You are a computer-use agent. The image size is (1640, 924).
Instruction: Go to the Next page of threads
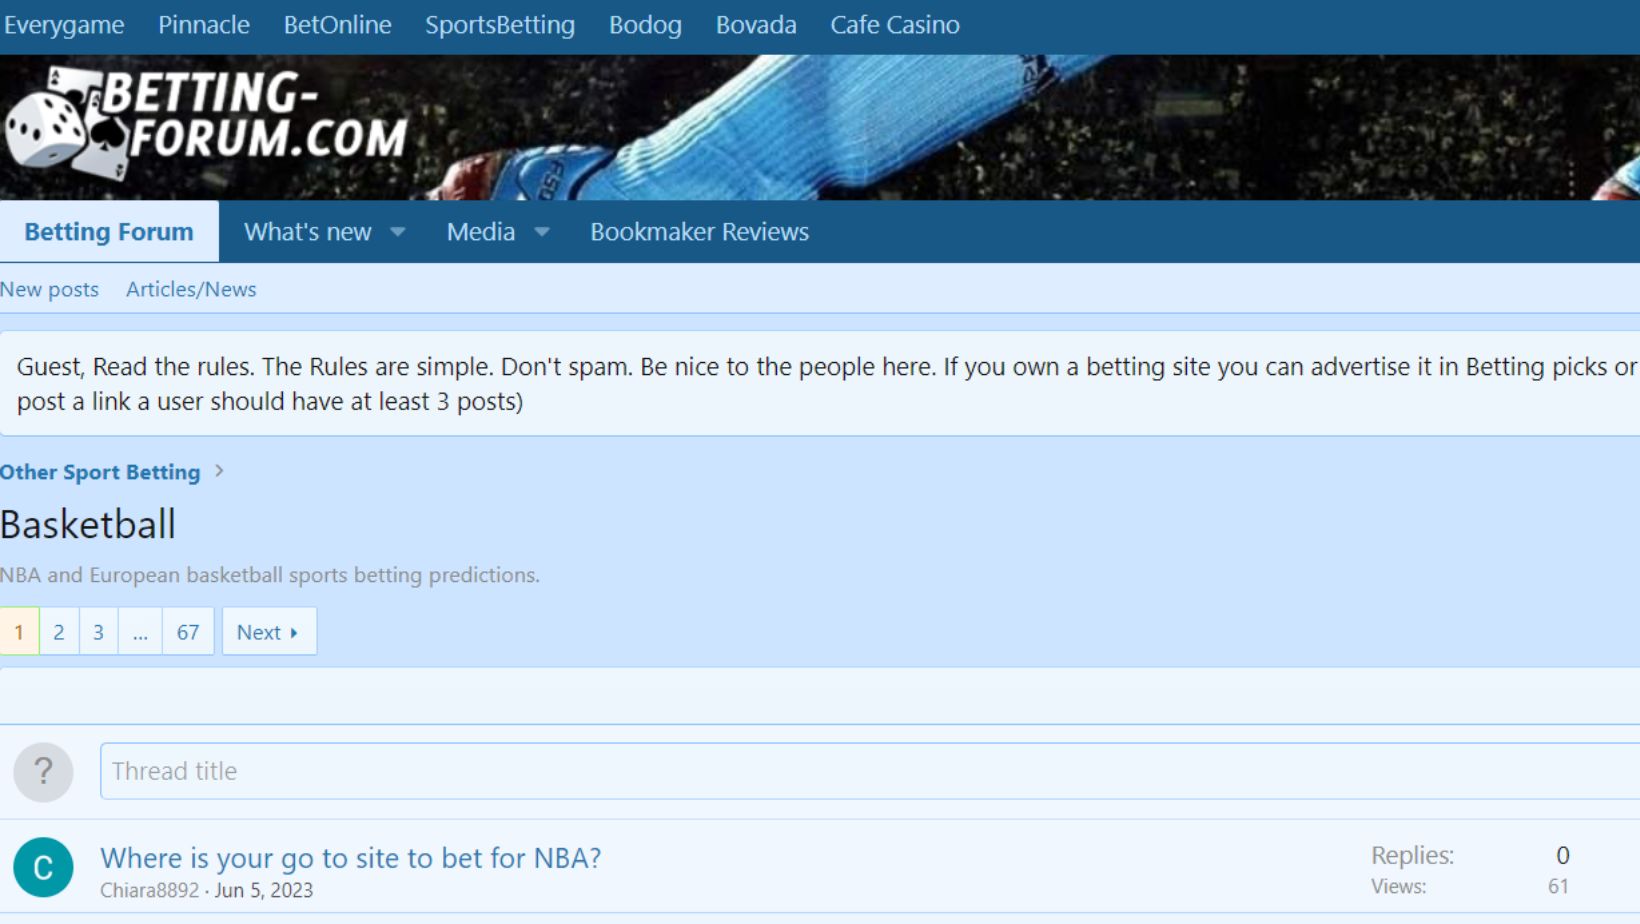tap(268, 632)
